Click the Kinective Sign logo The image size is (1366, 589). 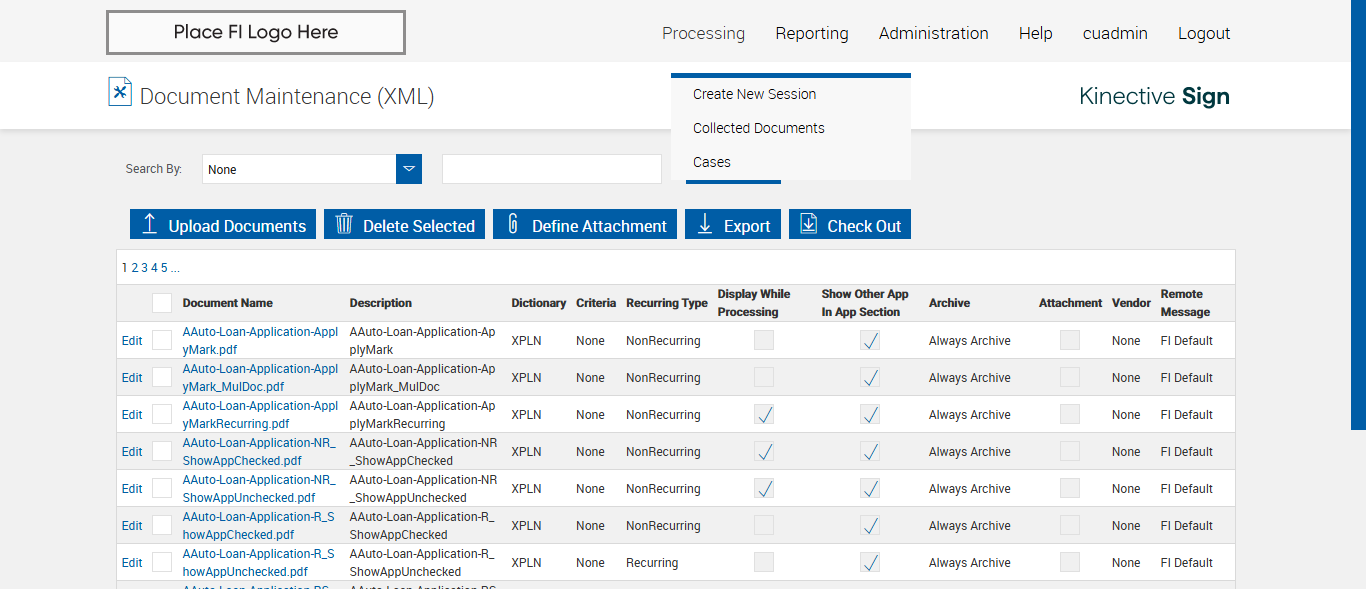click(1154, 96)
